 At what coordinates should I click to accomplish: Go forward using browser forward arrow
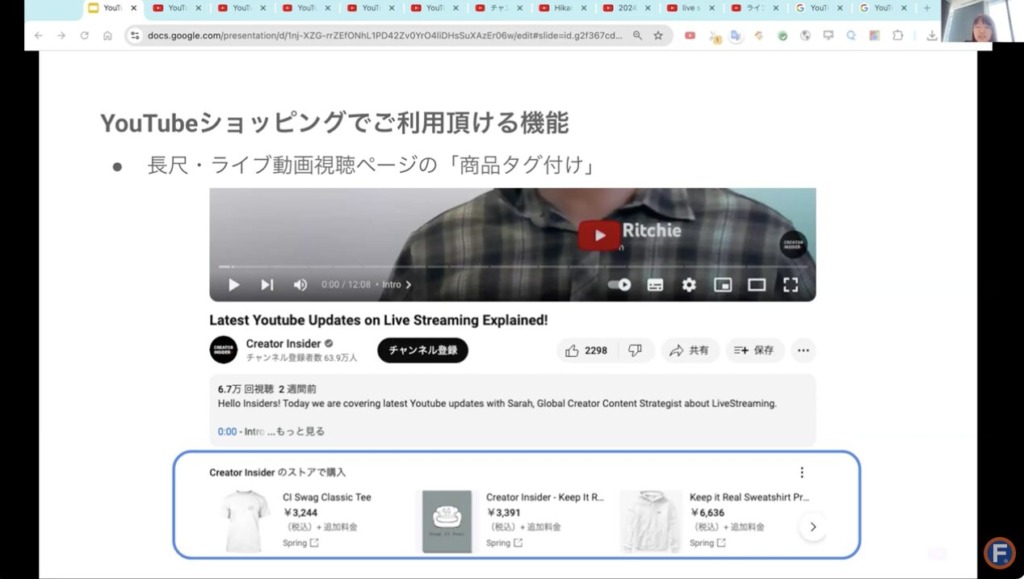(x=61, y=35)
